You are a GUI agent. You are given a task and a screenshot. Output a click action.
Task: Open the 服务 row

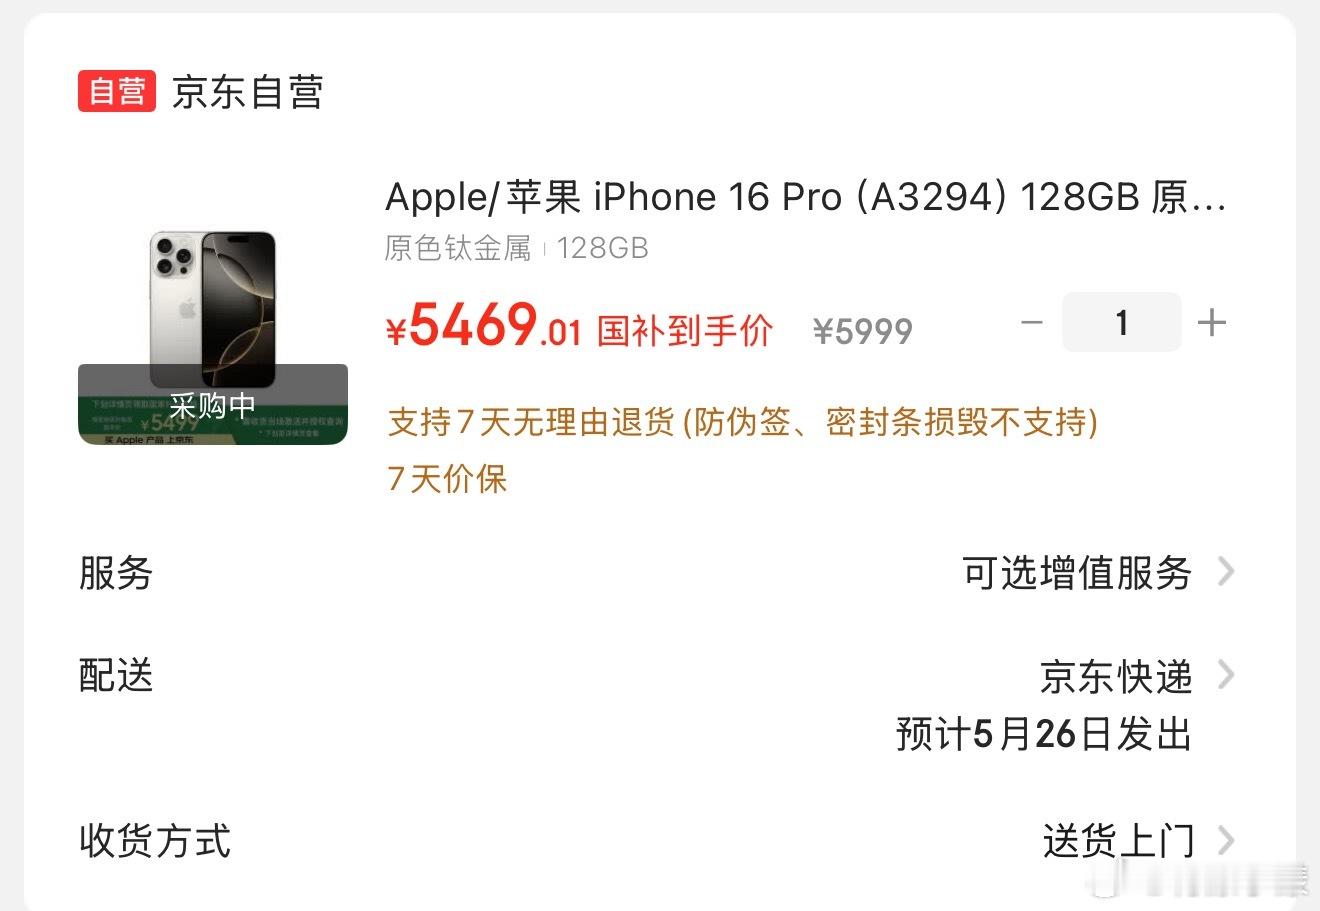pos(658,573)
